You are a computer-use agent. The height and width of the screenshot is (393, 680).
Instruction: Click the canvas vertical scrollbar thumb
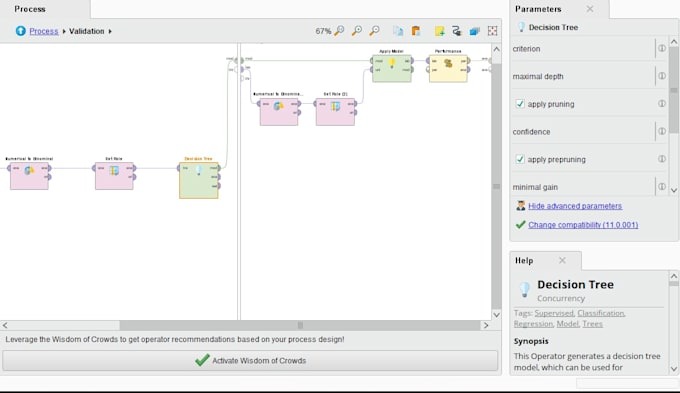[497, 187]
